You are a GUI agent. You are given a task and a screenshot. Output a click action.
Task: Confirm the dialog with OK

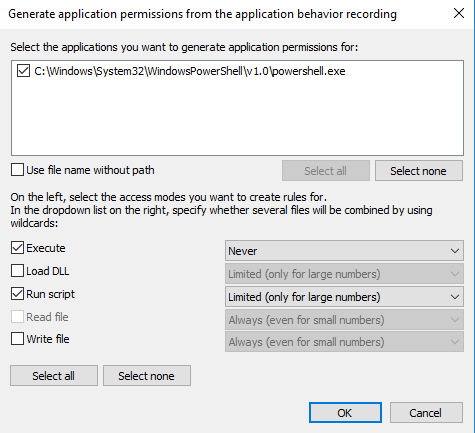(345, 413)
